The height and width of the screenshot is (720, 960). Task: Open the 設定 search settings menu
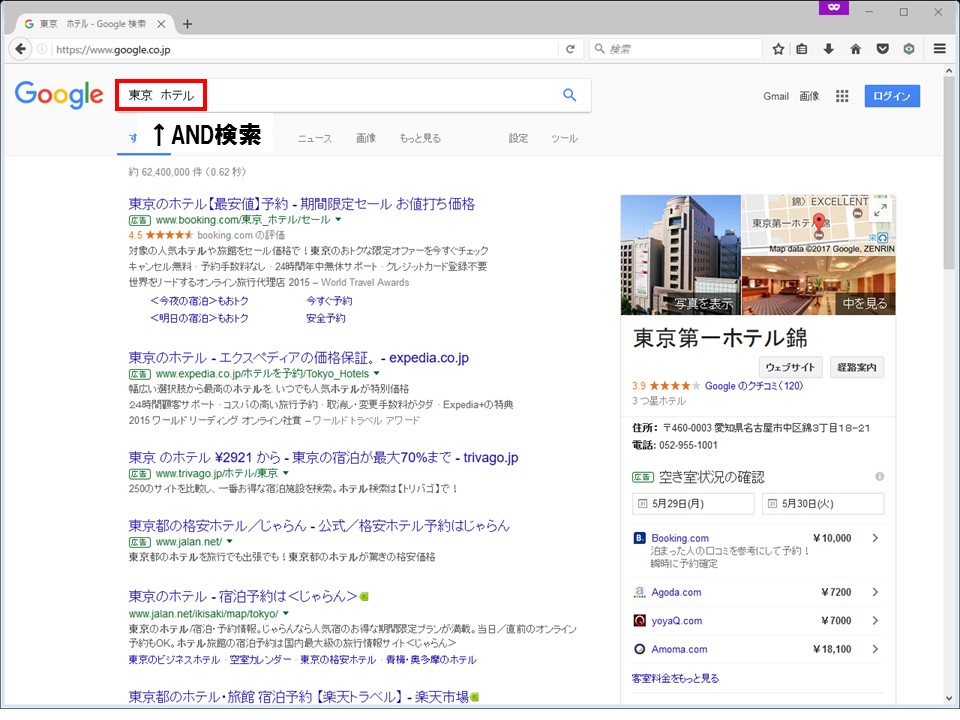pos(518,138)
